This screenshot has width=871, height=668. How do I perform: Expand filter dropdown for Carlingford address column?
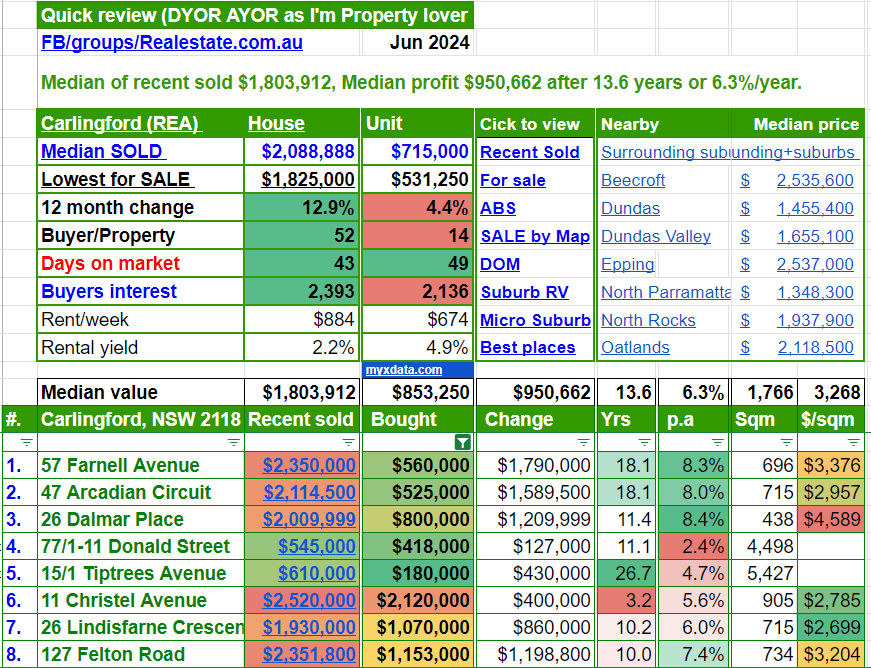coord(233,442)
